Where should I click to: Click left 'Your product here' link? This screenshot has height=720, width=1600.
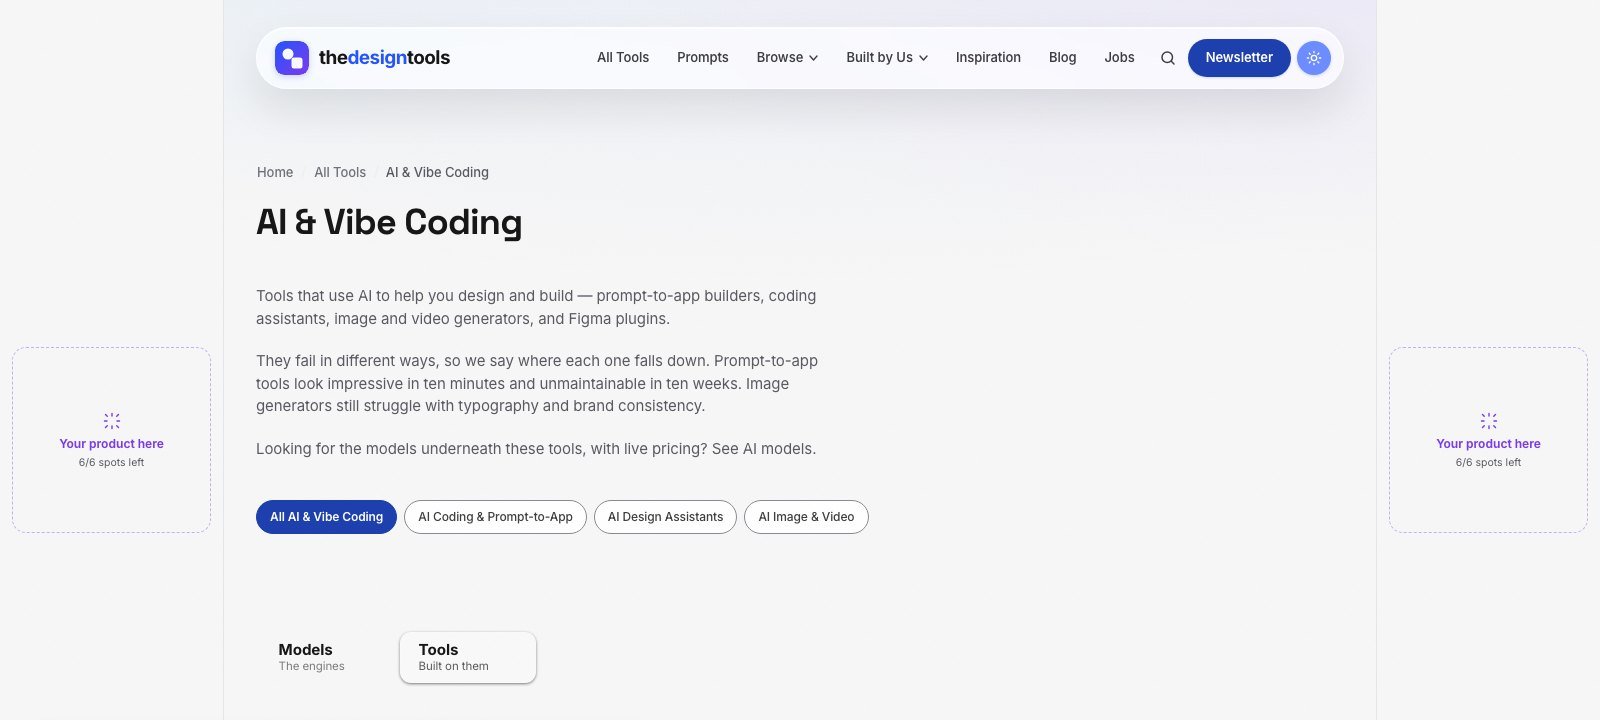[x=111, y=444]
